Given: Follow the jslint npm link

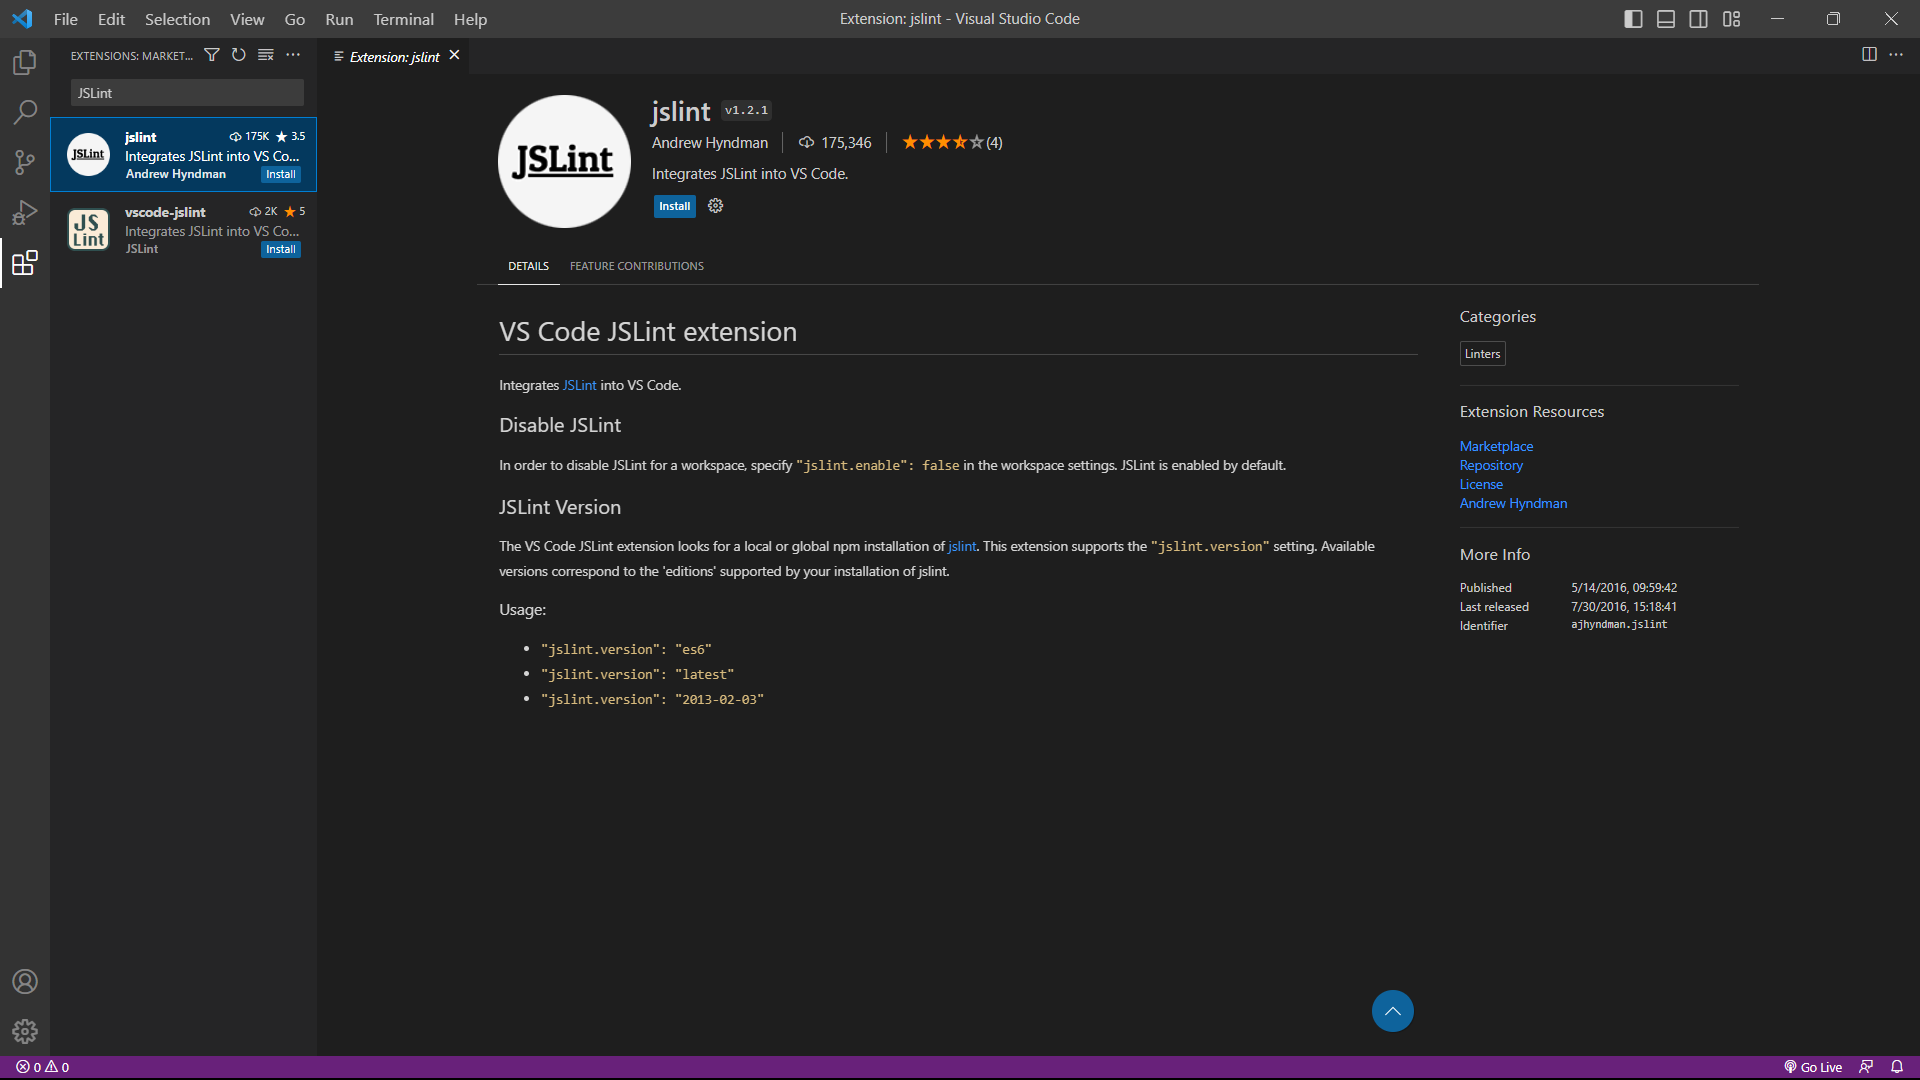Looking at the screenshot, I should click(x=962, y=546).
